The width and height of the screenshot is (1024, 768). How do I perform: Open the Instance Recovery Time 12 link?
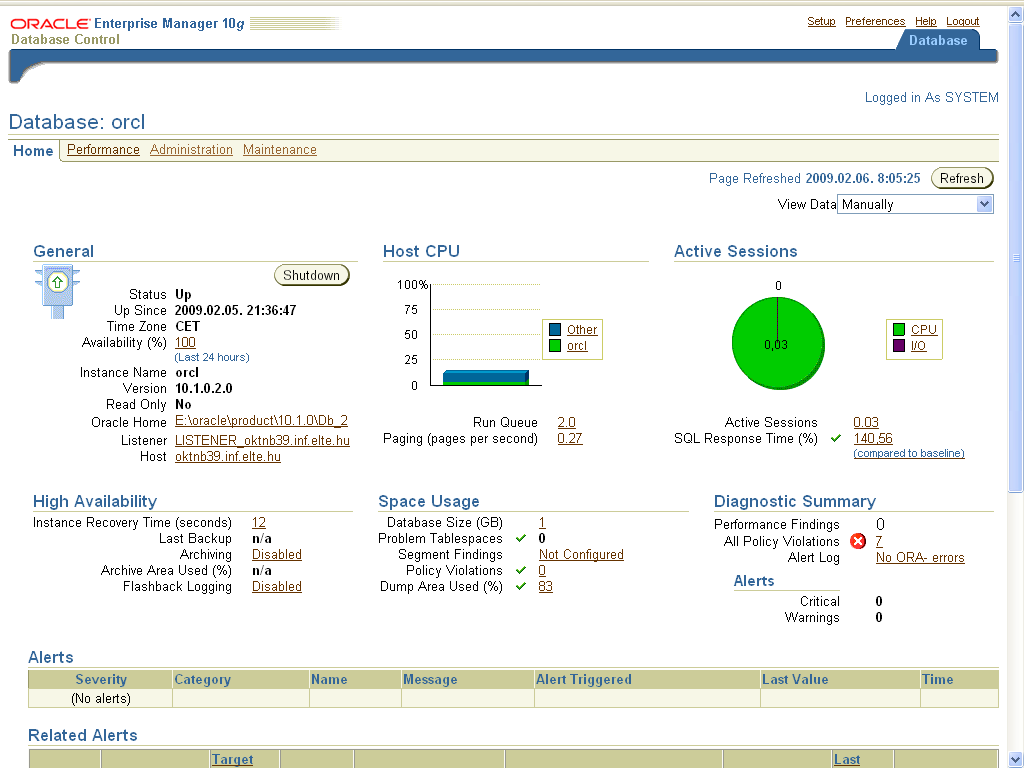259,522
